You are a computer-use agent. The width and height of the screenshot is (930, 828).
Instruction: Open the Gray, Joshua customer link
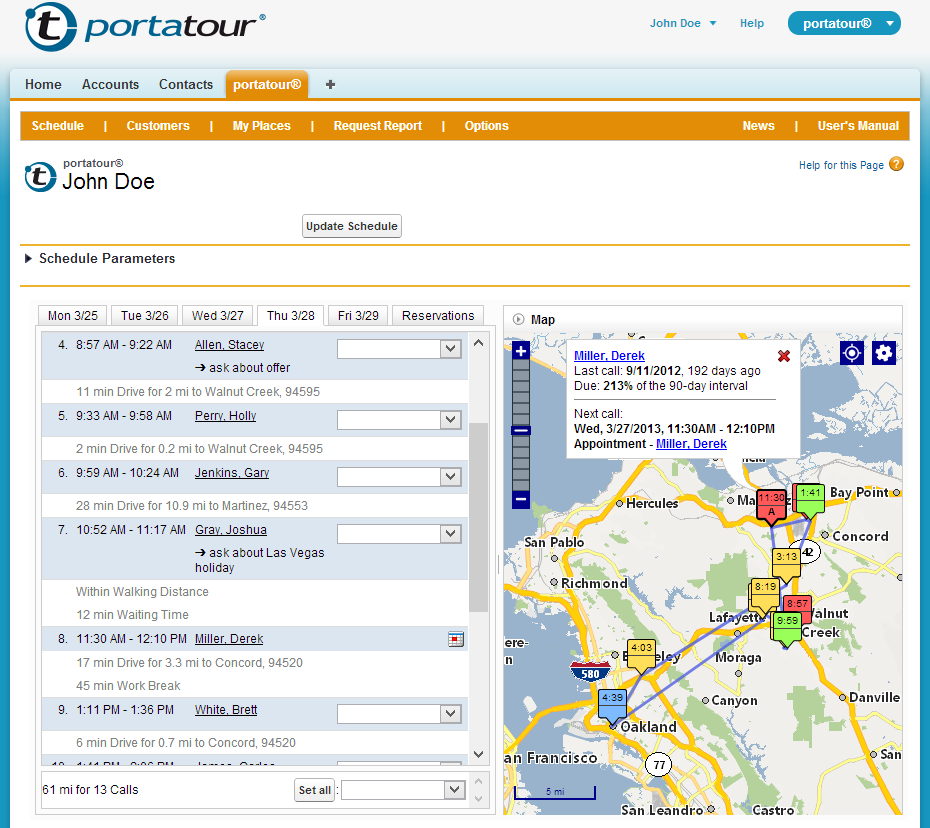pyautogui.click(x=231, y=530)
